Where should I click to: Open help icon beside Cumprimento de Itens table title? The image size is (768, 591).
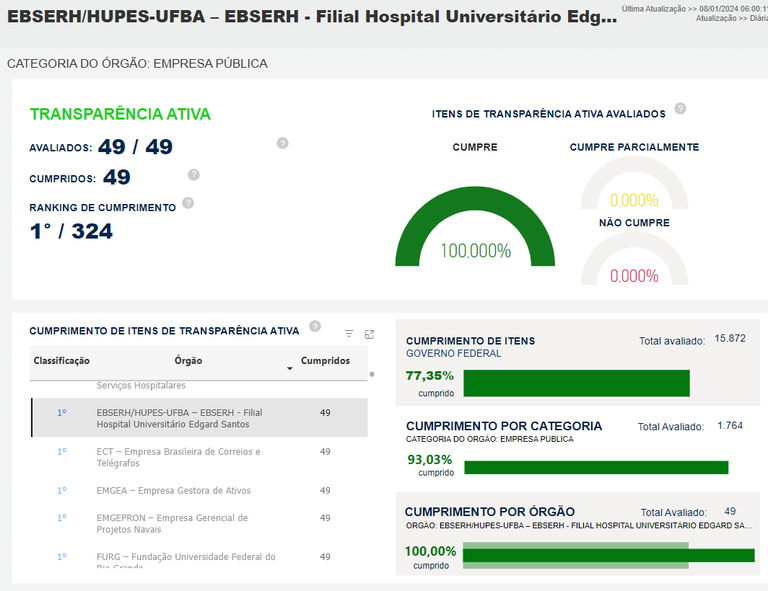pos(315,326)
